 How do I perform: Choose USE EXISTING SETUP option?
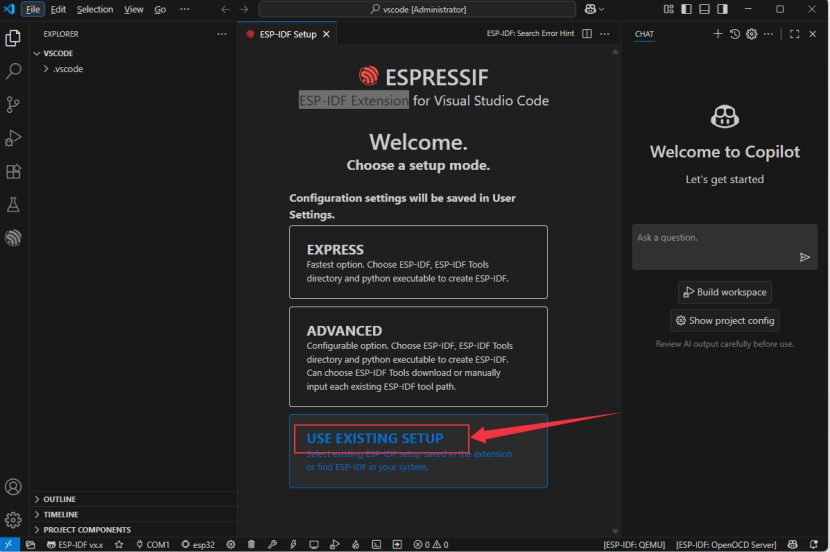(418, 451)
